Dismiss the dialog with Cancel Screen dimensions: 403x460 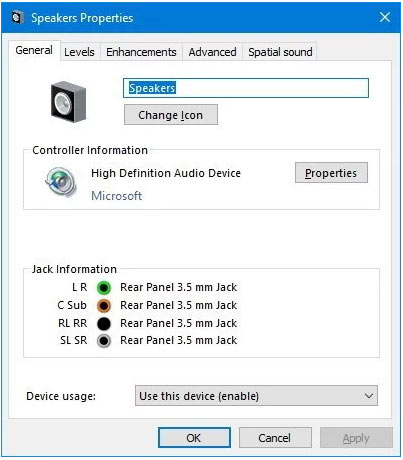[275, 438]
